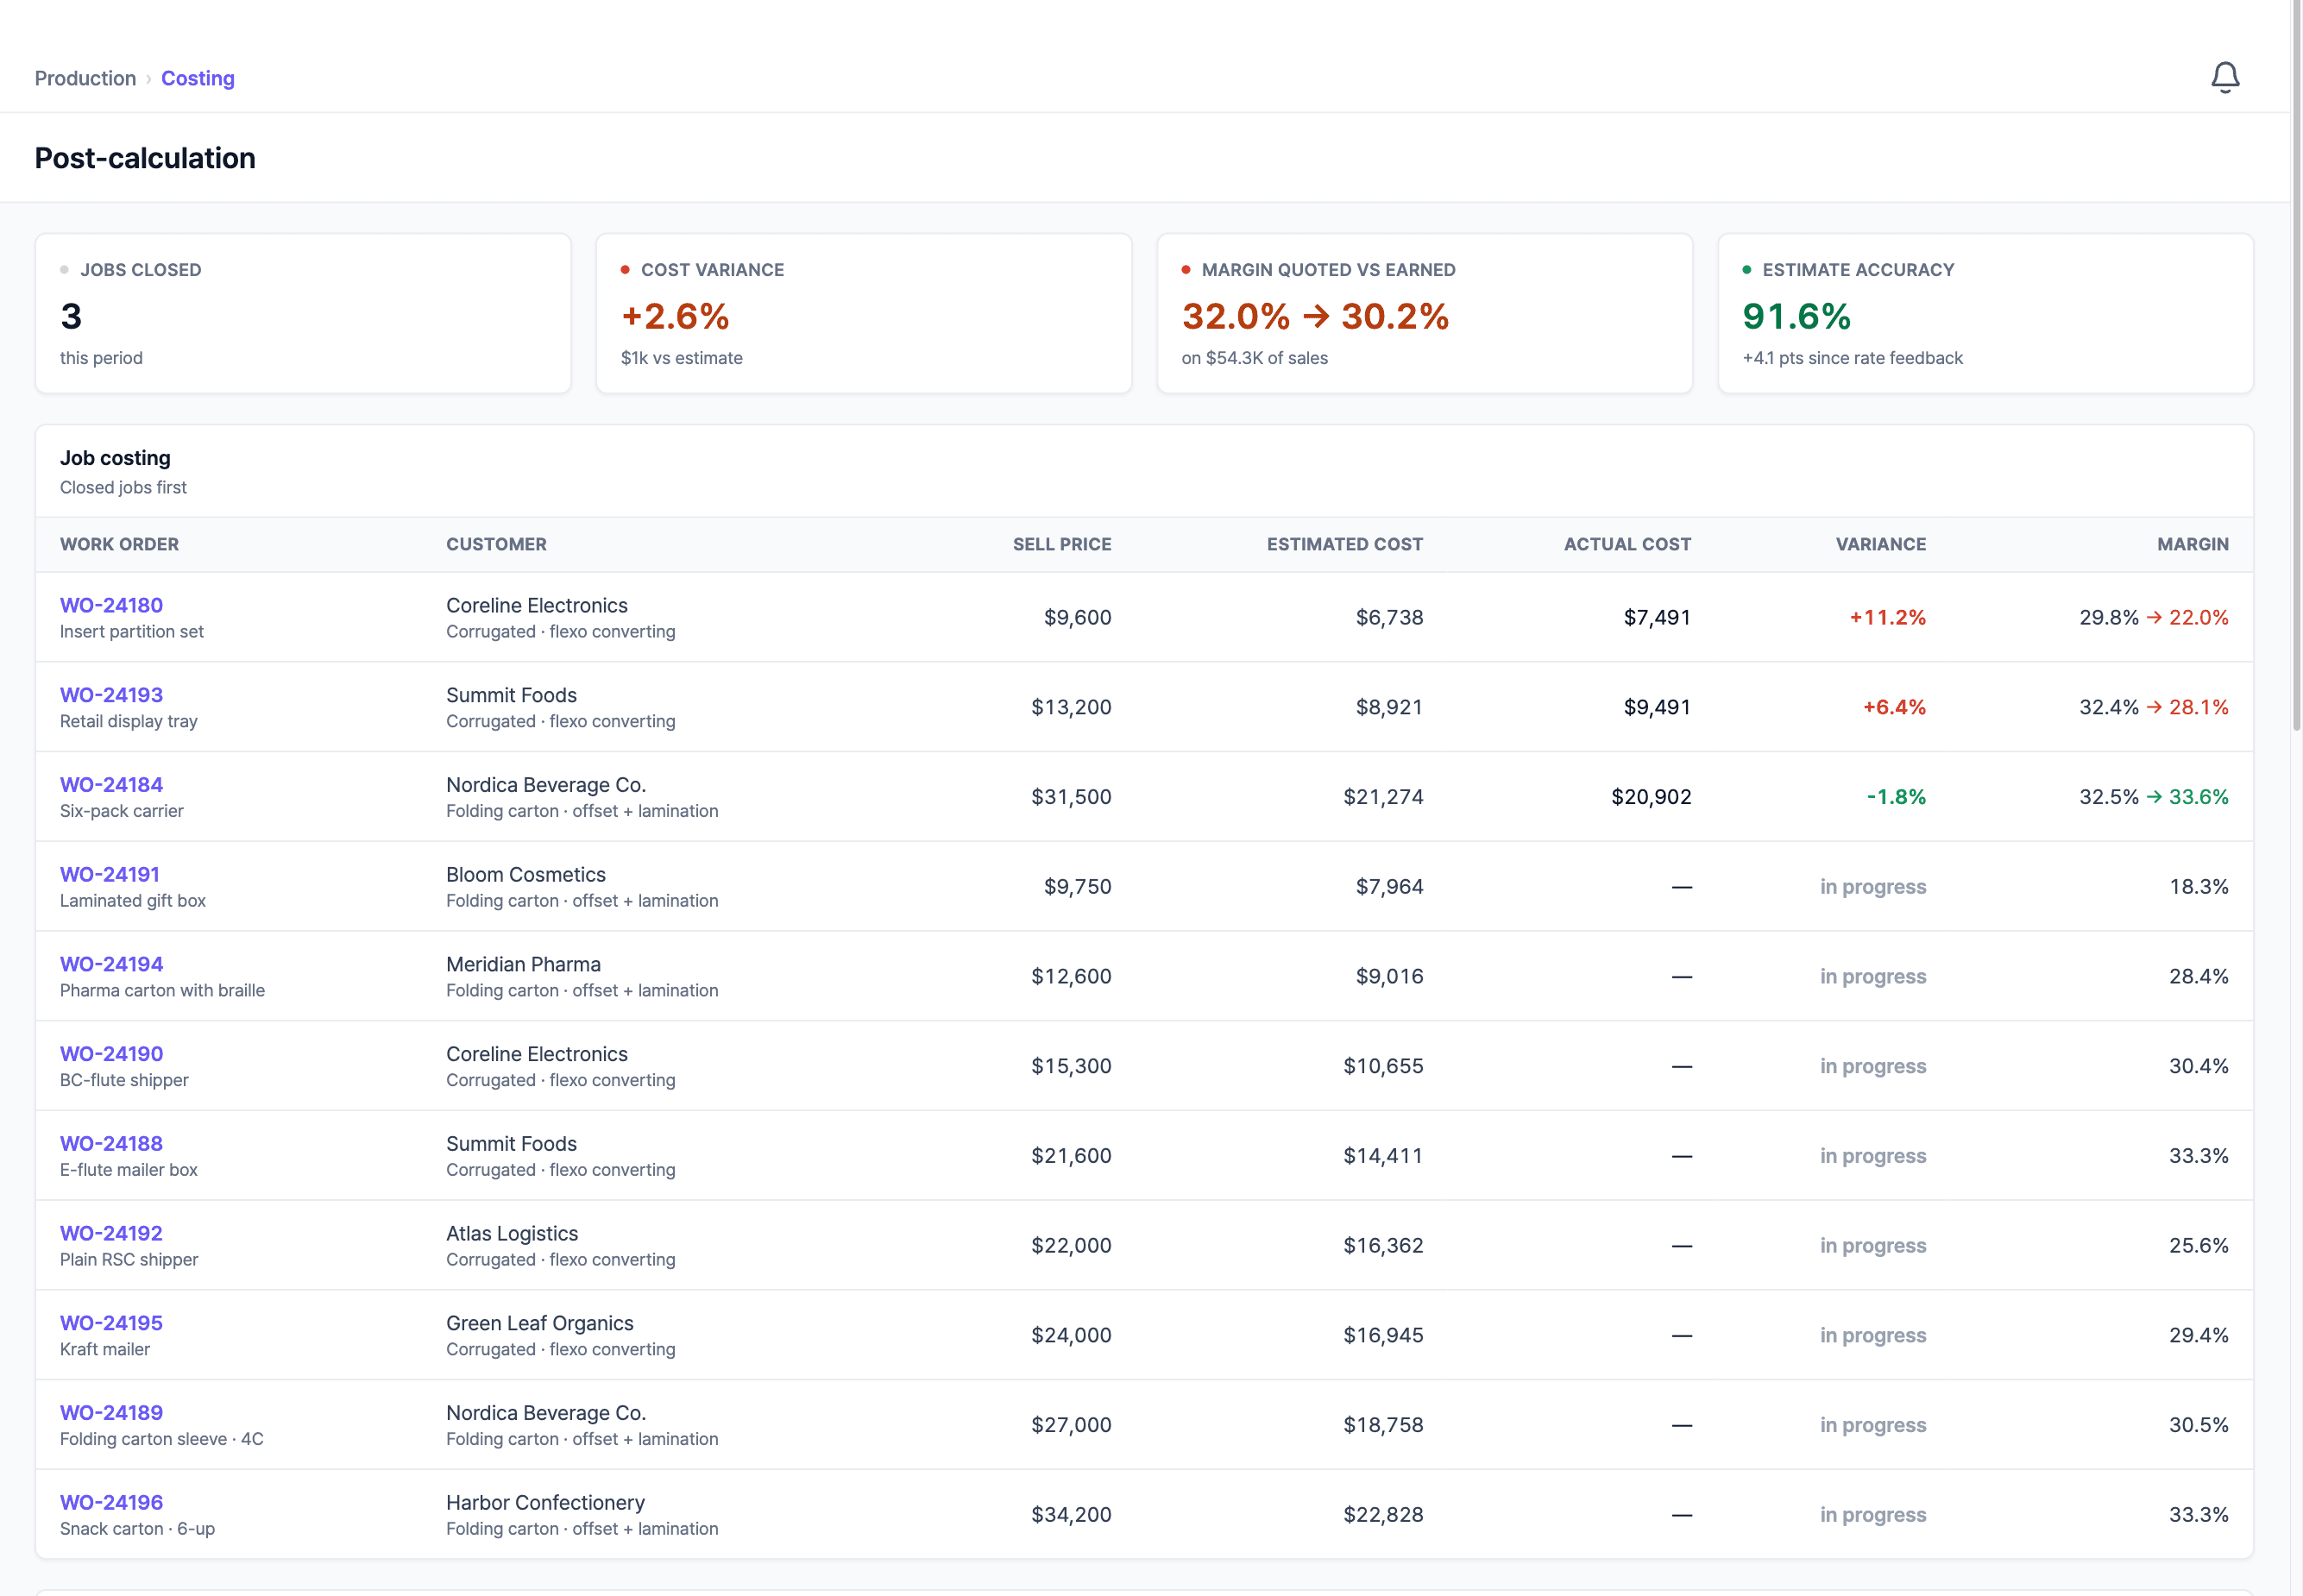Select the Costing breadcrumb

[x=198, y=78]
